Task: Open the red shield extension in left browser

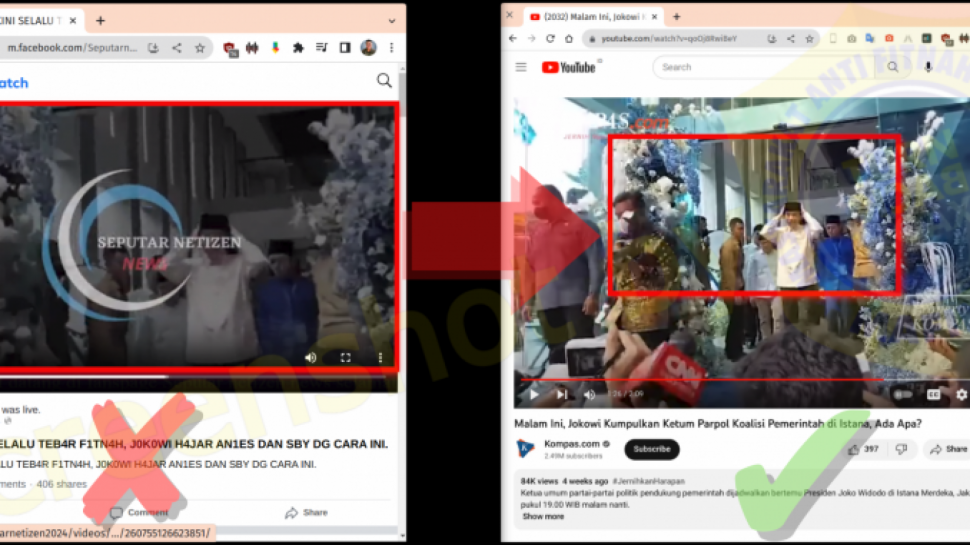Action: 230,48
